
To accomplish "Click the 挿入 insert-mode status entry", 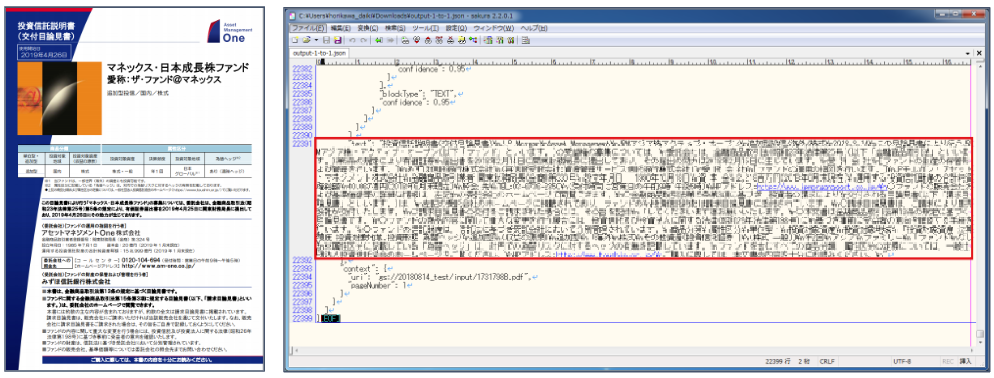I will pos(965,361).
